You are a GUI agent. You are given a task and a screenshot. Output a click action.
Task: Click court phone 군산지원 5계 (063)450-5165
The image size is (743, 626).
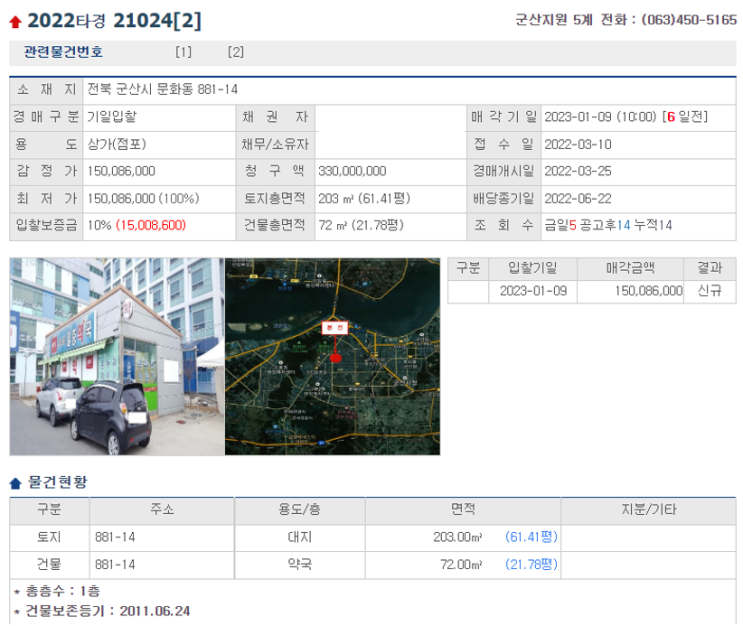click(x=626, y=20)
